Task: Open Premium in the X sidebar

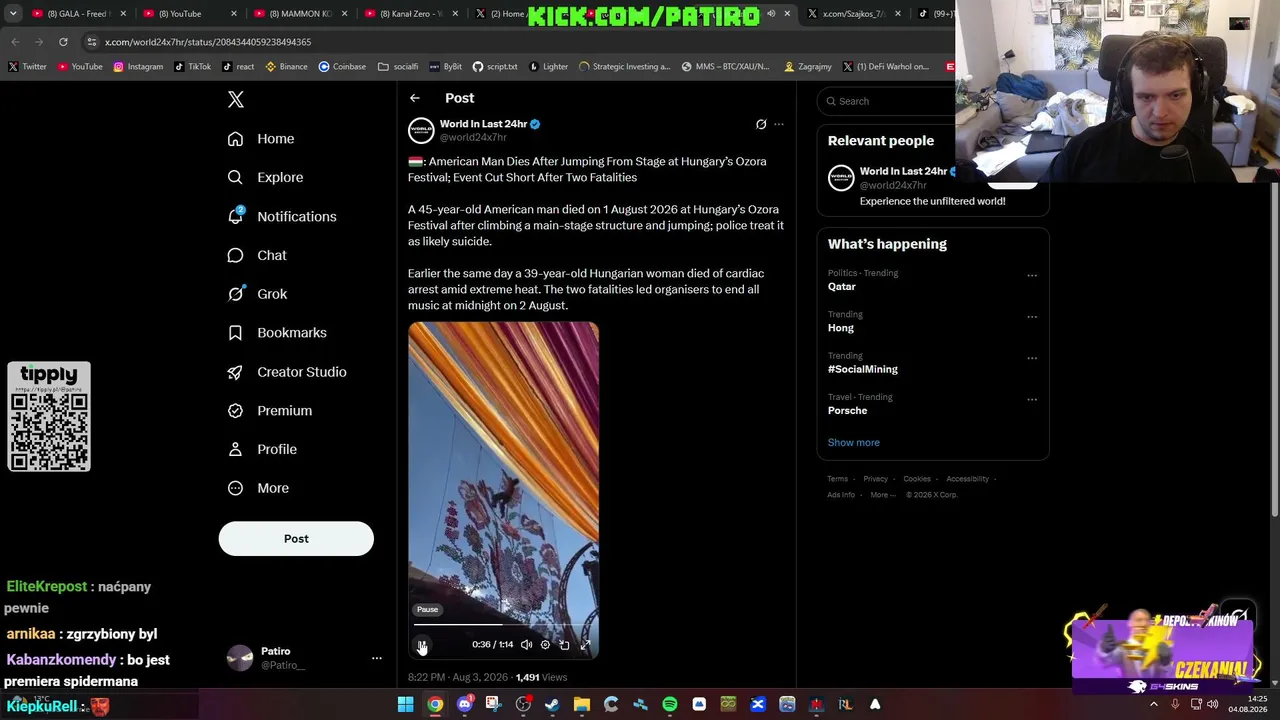Action: [x=270, y=410]
